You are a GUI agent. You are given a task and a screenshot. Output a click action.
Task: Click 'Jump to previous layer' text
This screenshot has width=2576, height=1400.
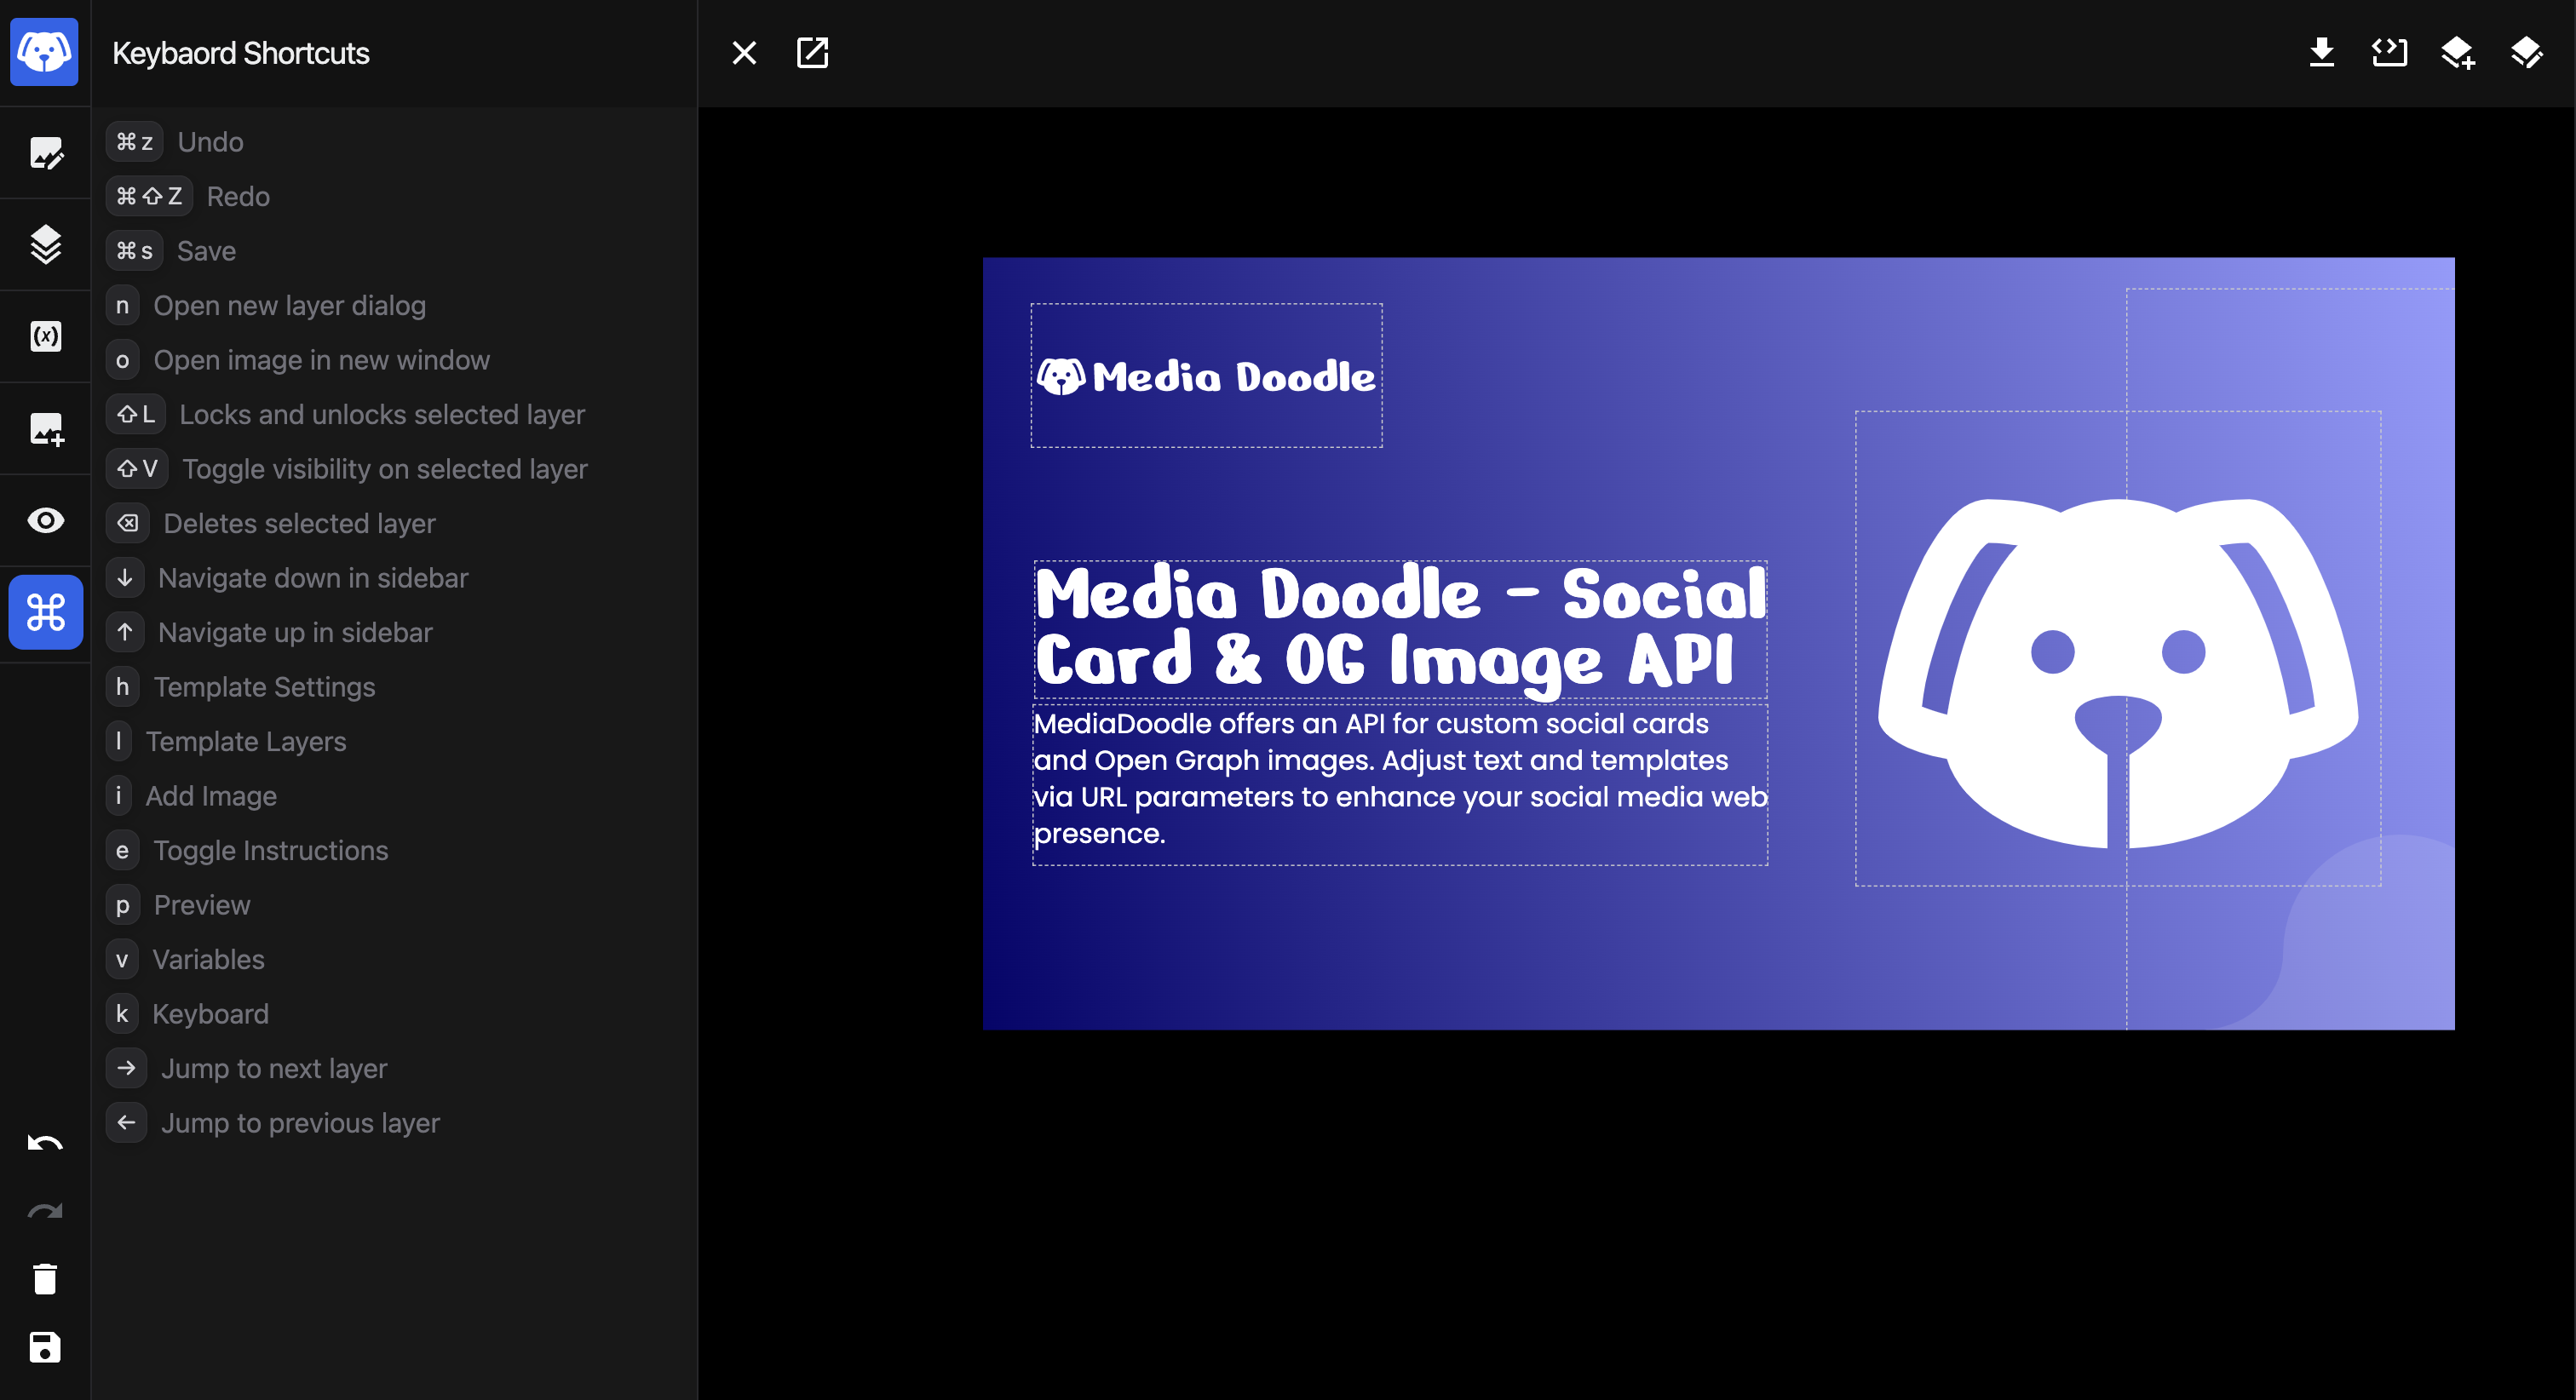point(300,1123)
